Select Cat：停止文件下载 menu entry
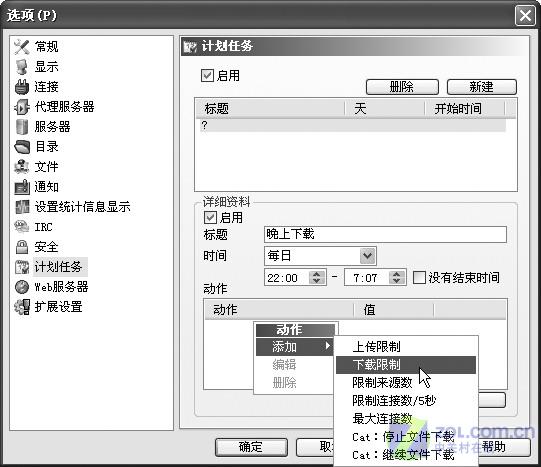The height and width of the screenshot is (467, 541). coord(406,437)
